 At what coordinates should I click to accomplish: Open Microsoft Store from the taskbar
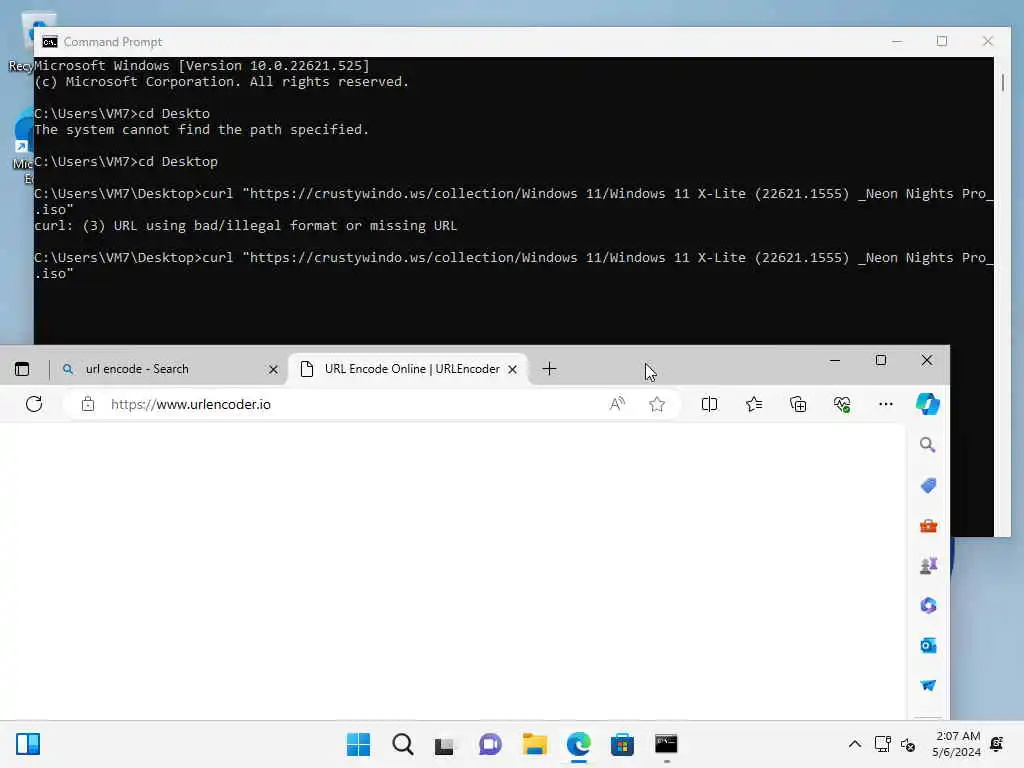coord(622,744)
